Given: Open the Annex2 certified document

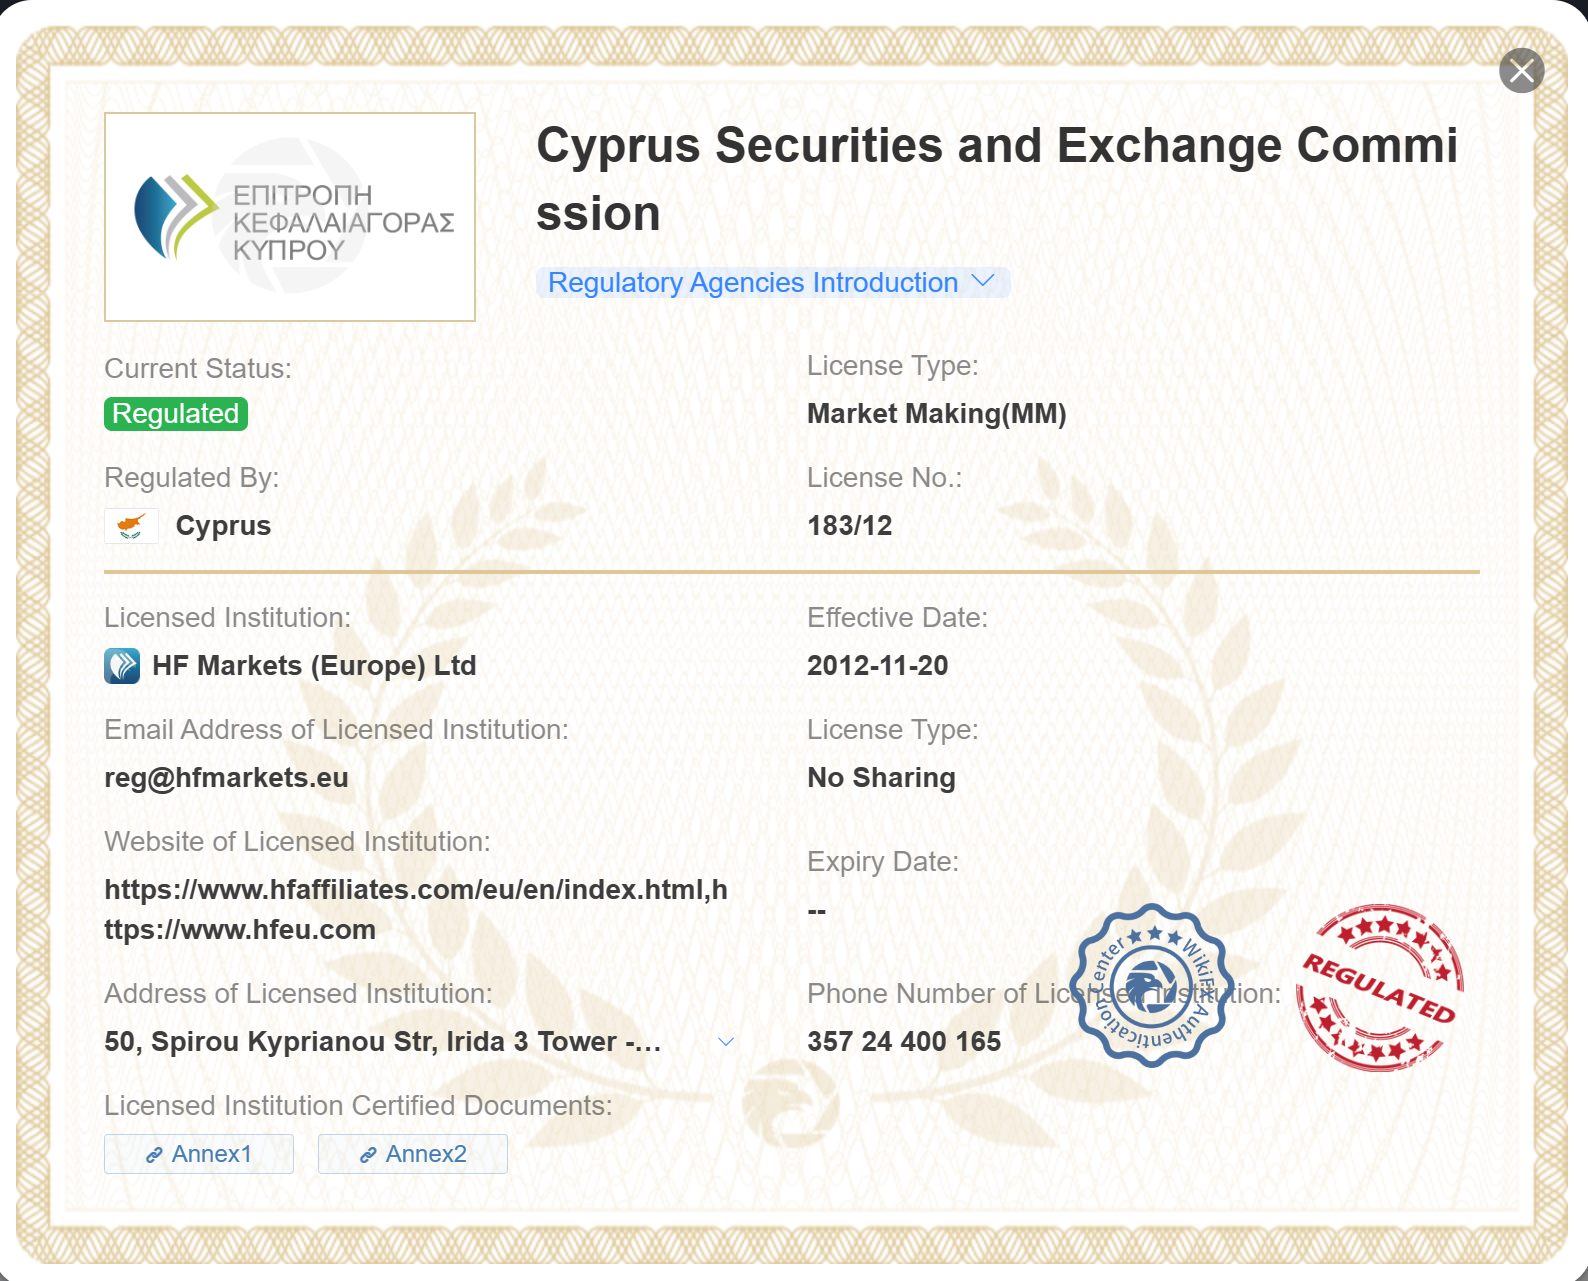Looking at the screenshot, I should [x=413, y=1154].
